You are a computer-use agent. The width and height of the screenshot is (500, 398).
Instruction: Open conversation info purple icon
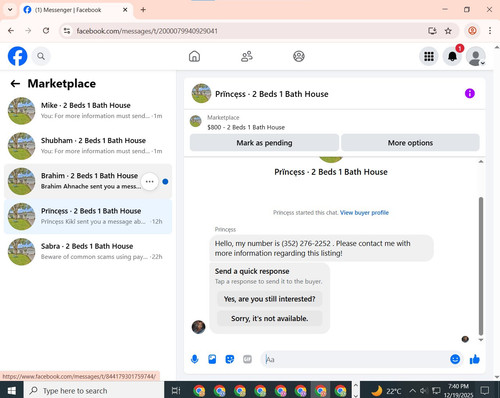click(470, 93)
